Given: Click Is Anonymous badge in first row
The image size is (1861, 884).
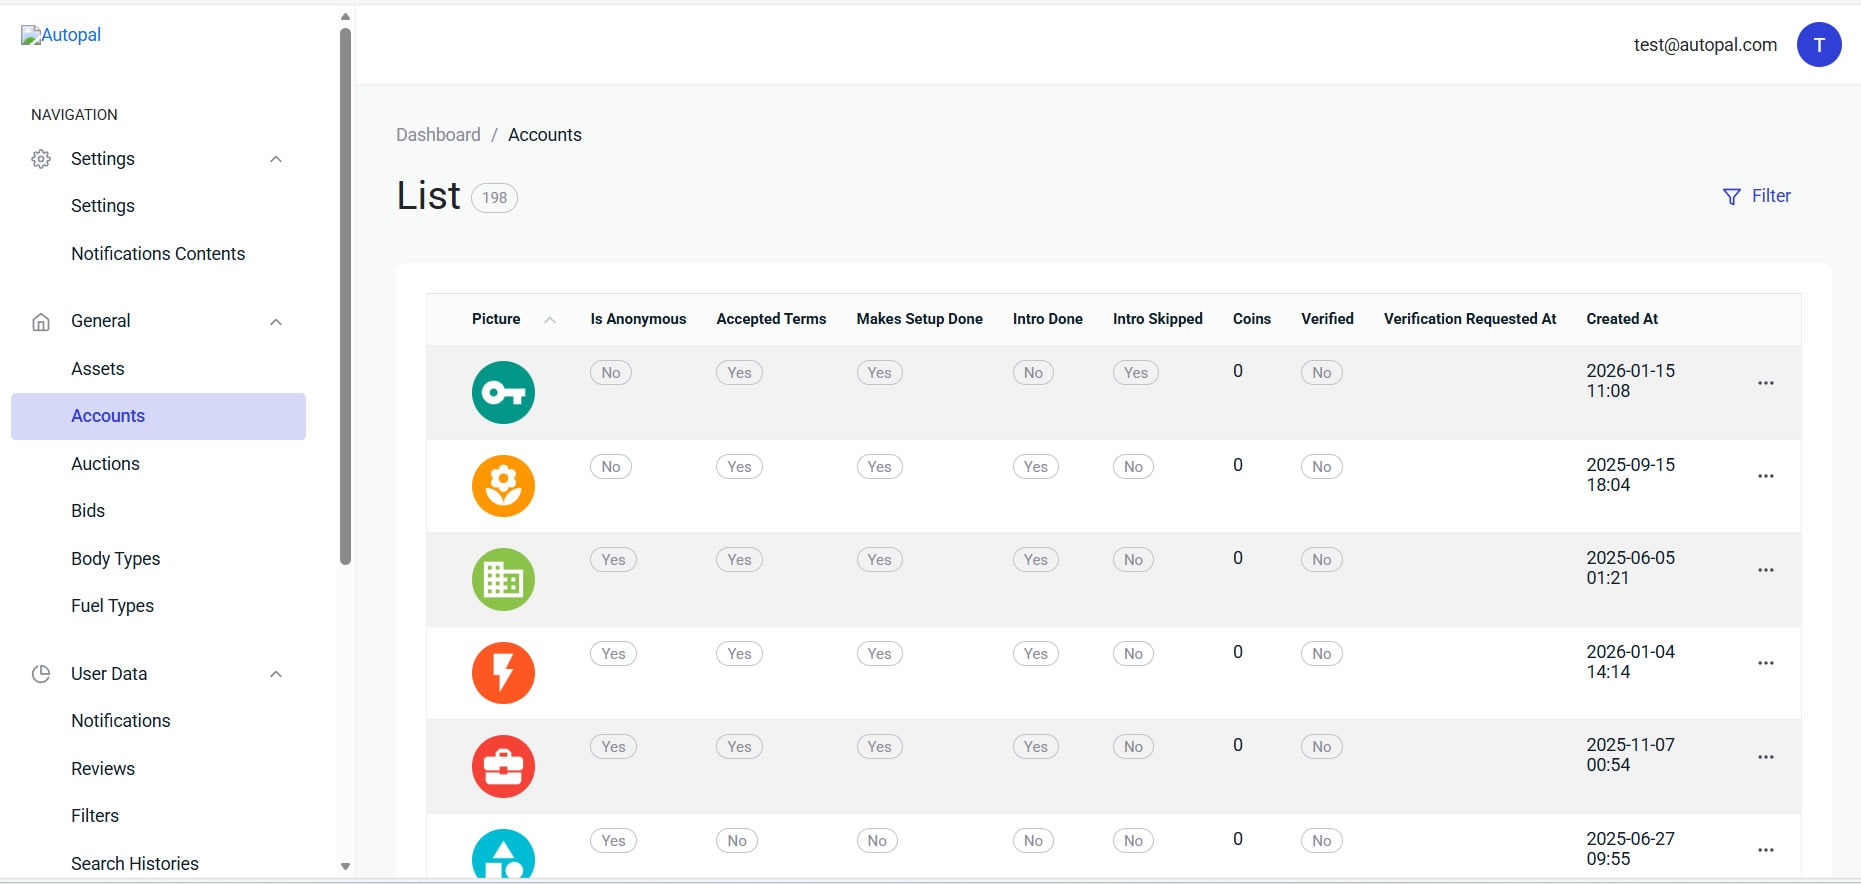Looking at the screenshot, I should point(610,373).
